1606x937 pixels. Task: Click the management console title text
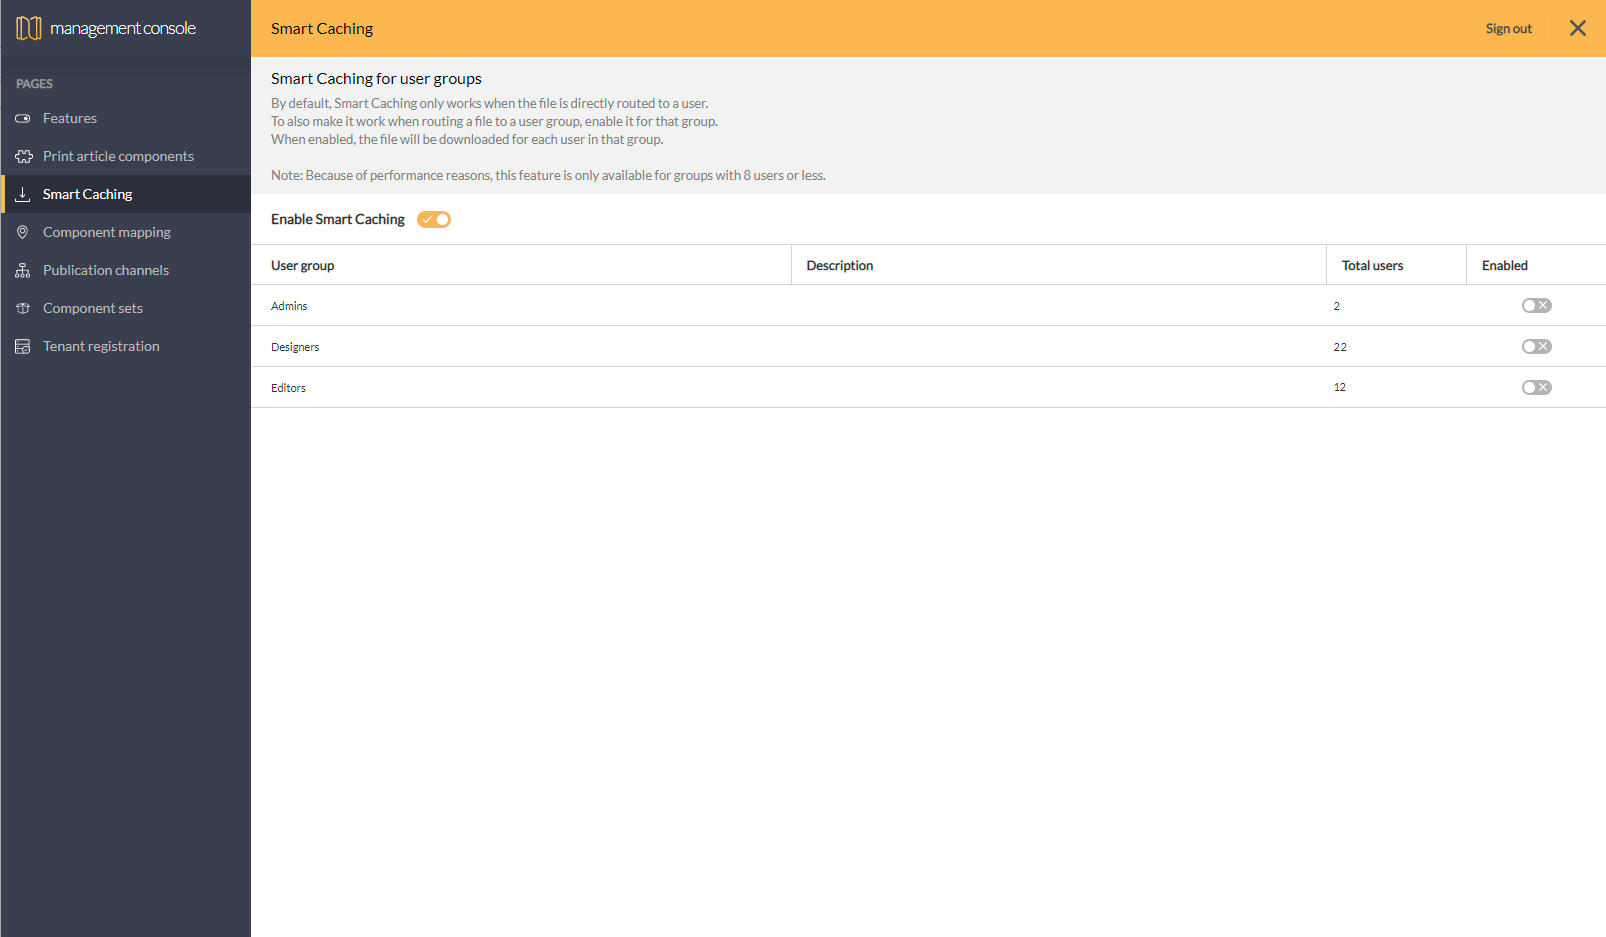tap(123, 28)
